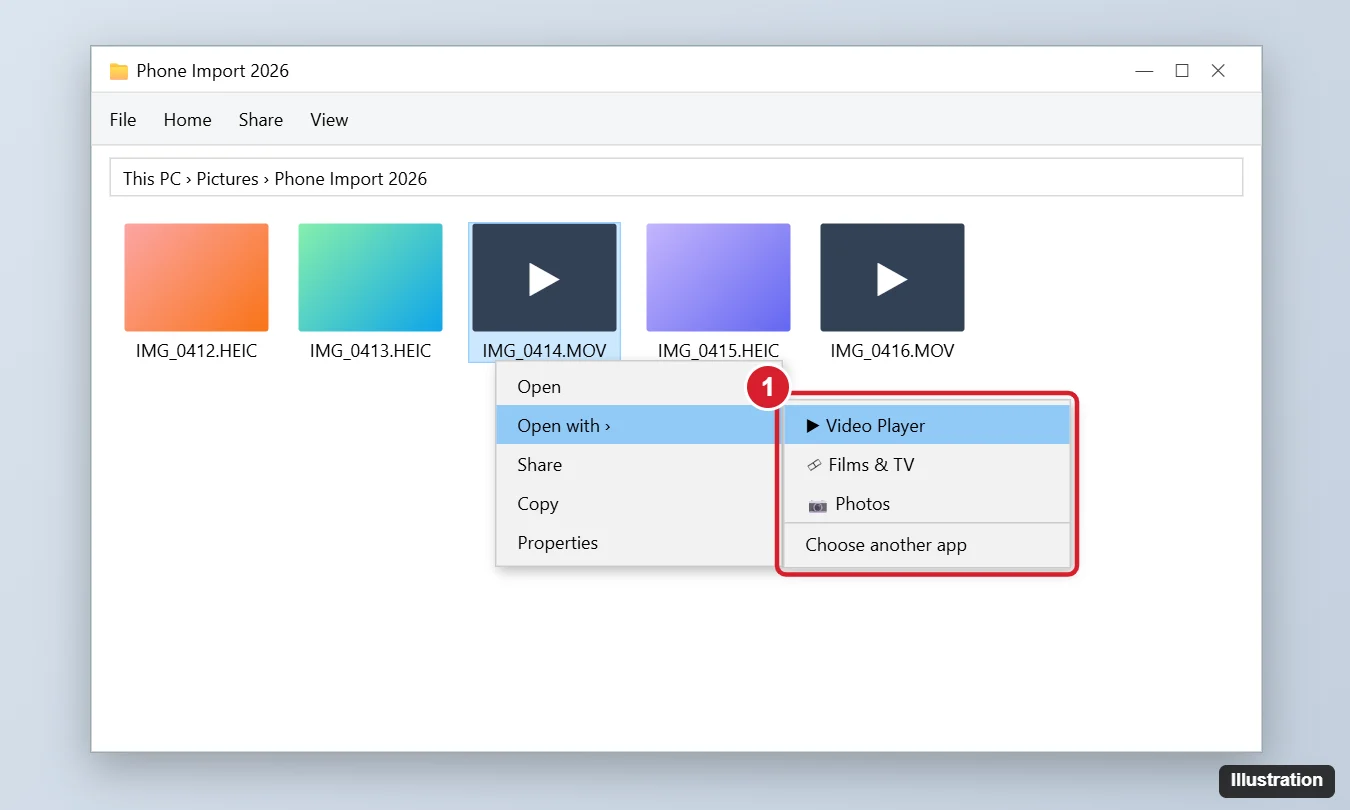Viewport: 1350px width, 810px height.
Task: Click Choose another app
Action: 927,546
